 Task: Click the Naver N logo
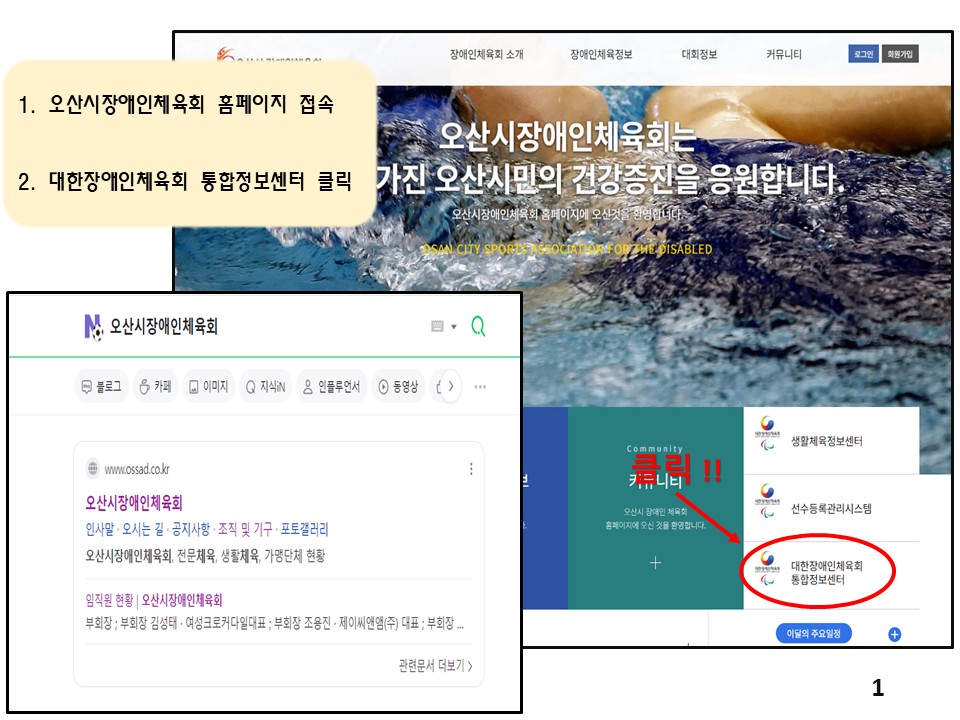[93, 326]
